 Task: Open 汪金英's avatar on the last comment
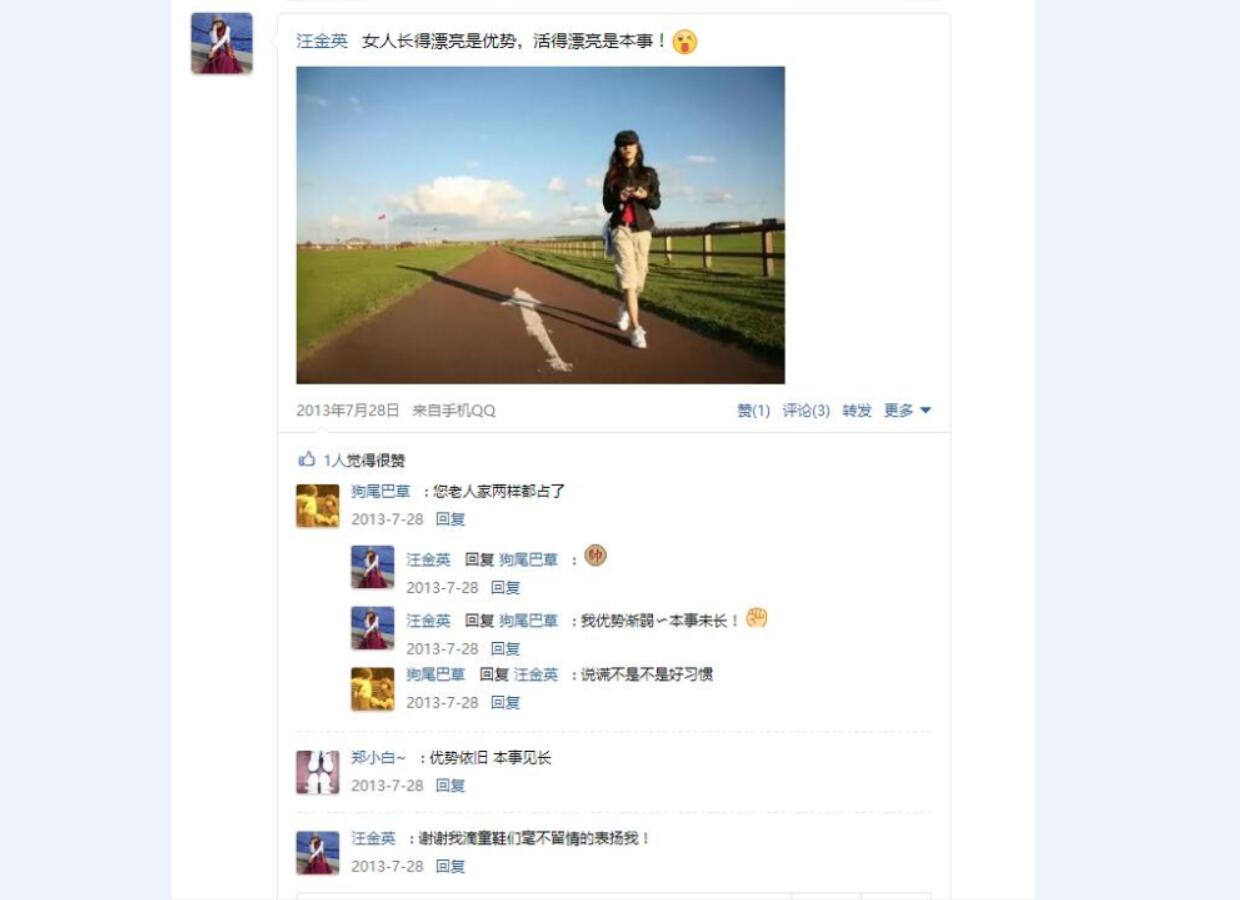(317, 853)
